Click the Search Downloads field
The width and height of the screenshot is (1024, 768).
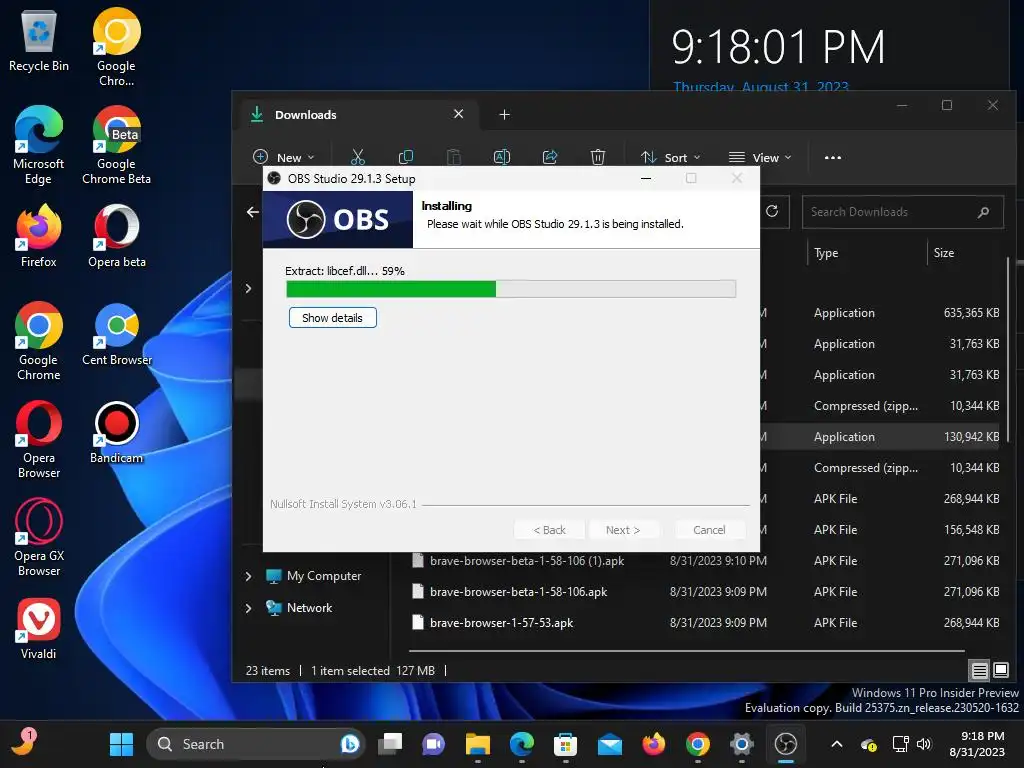coord(903,212)
